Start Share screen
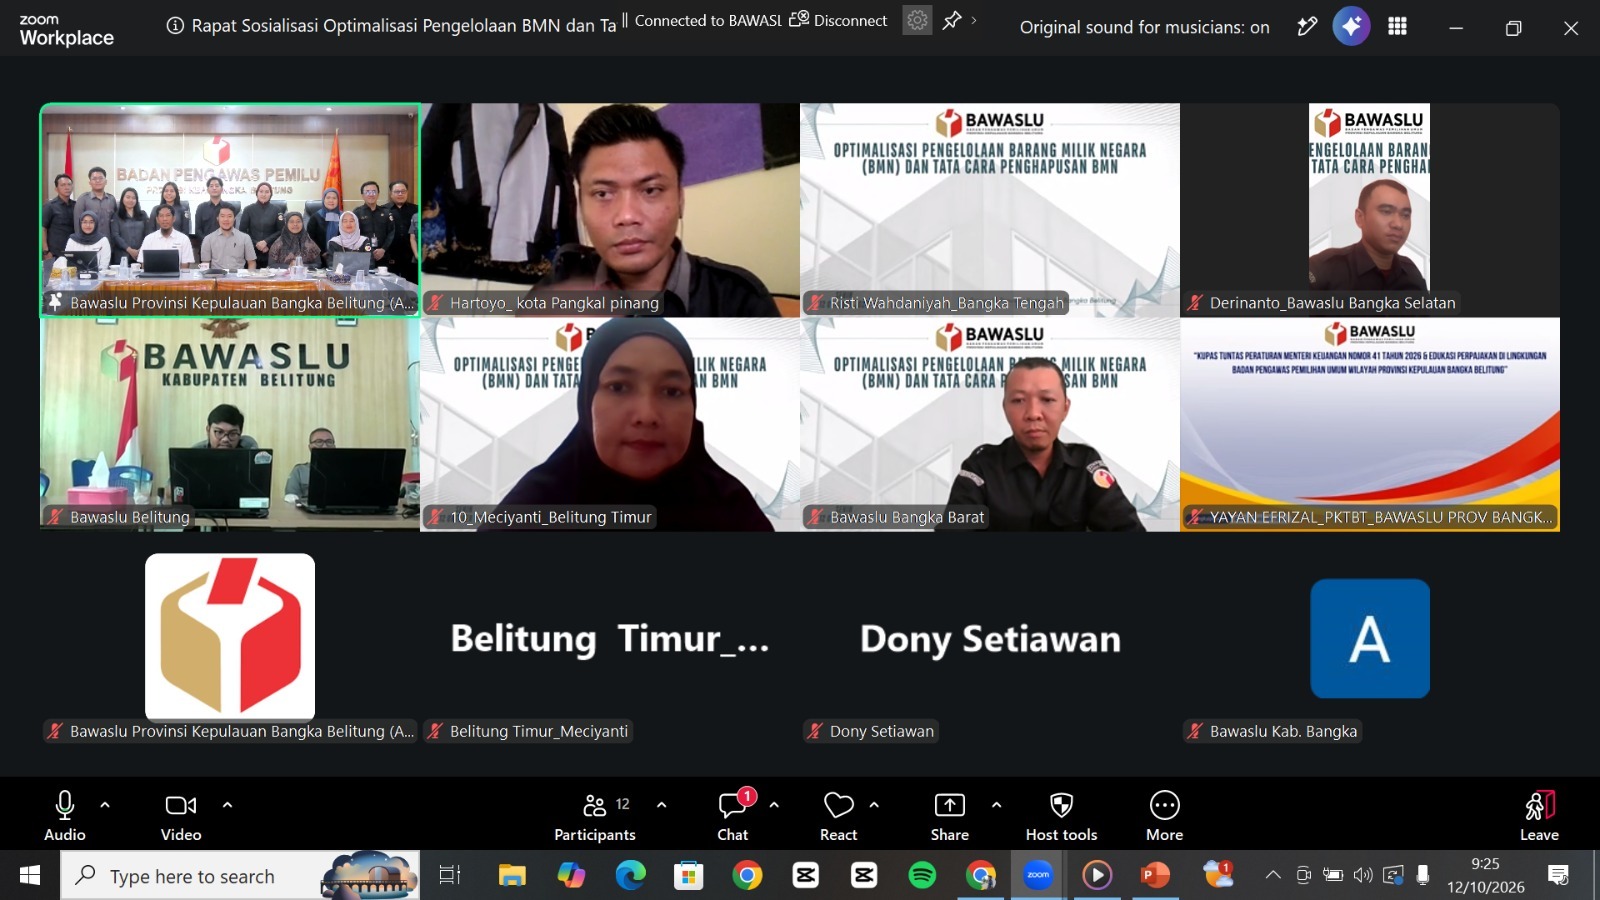 (950, 816)
